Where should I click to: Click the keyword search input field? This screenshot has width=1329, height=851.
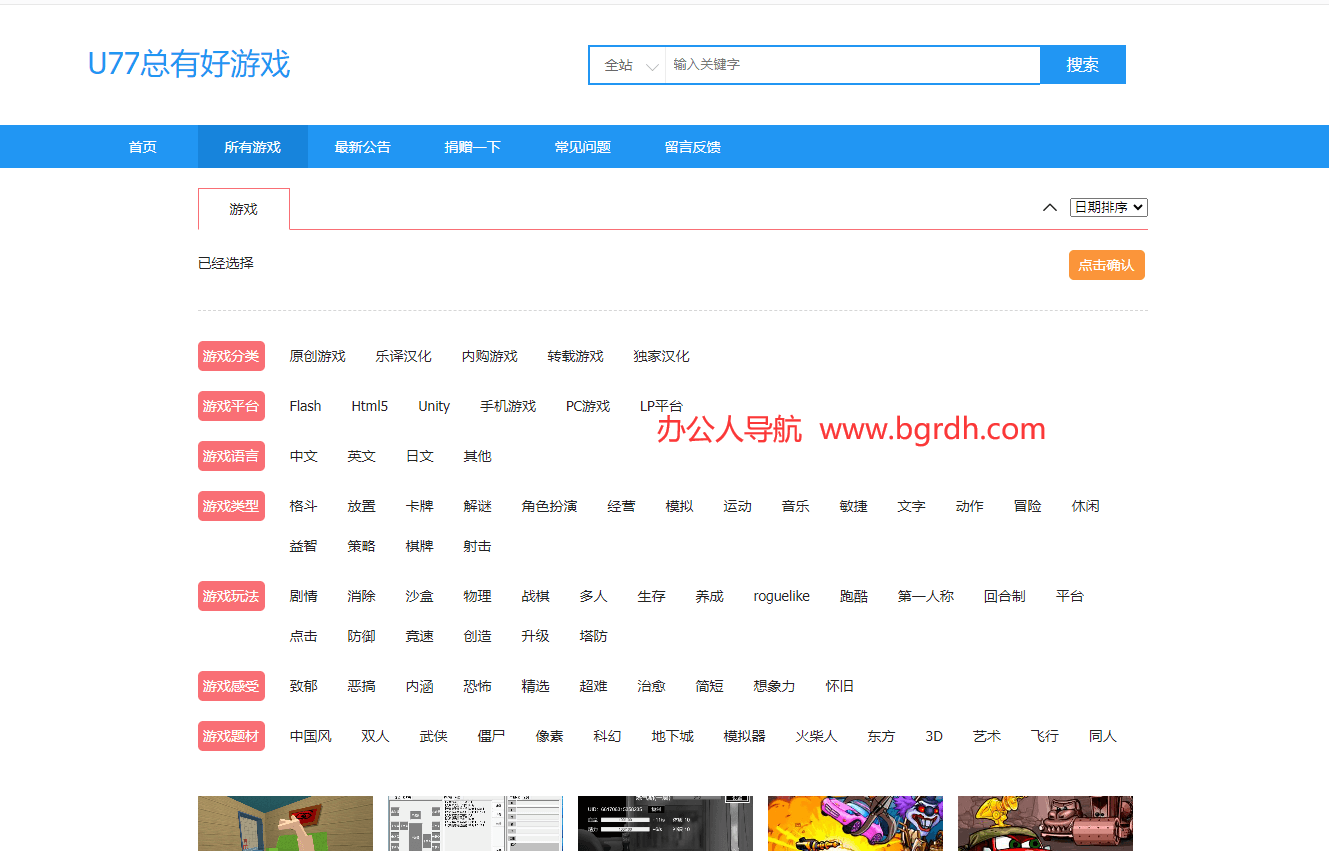(x=852, y=65)
